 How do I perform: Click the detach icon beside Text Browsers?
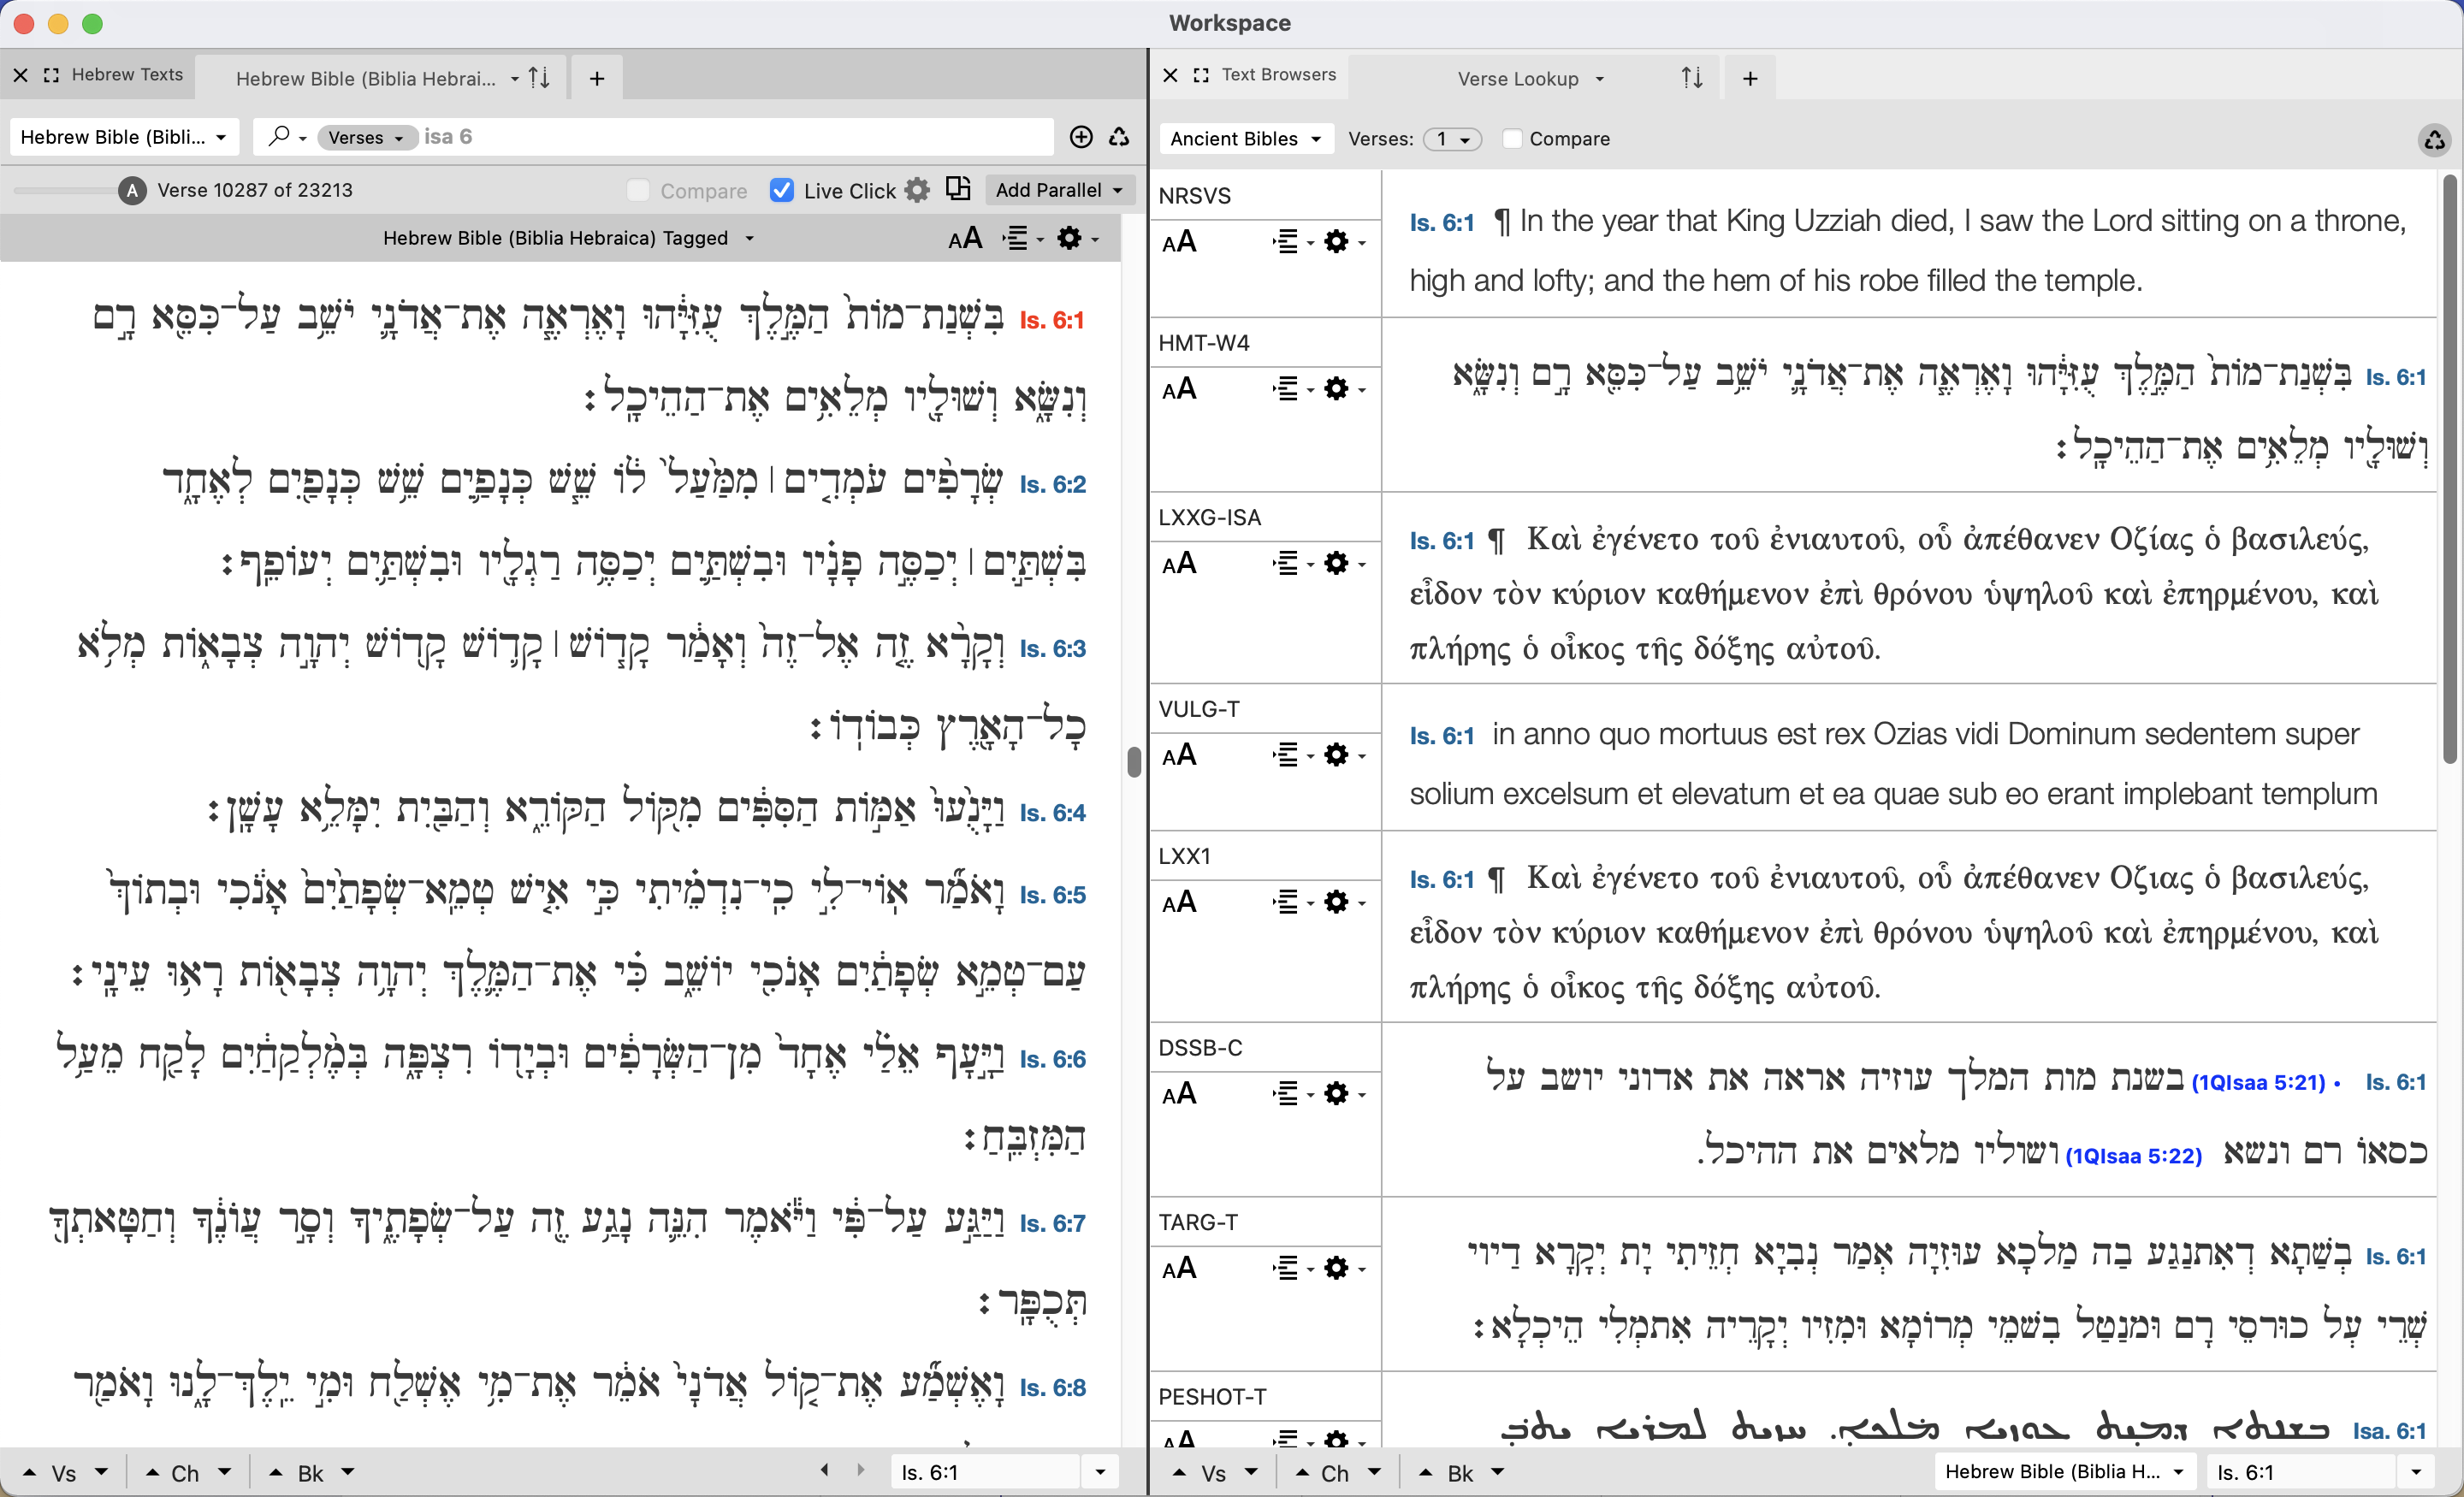pos(1201,75)
